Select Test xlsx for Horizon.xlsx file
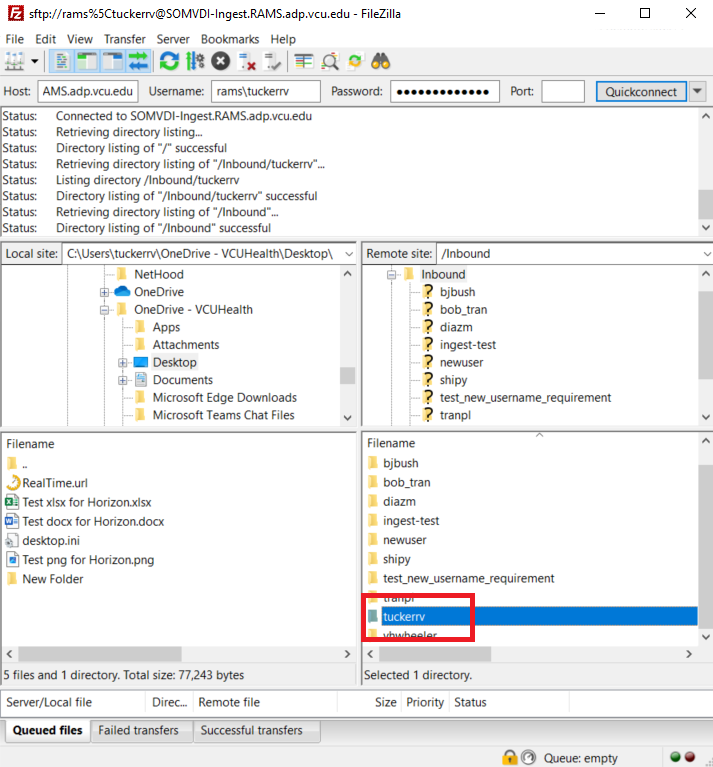Image resolution: width=713 pixels, height=767 pixels. 87,502
